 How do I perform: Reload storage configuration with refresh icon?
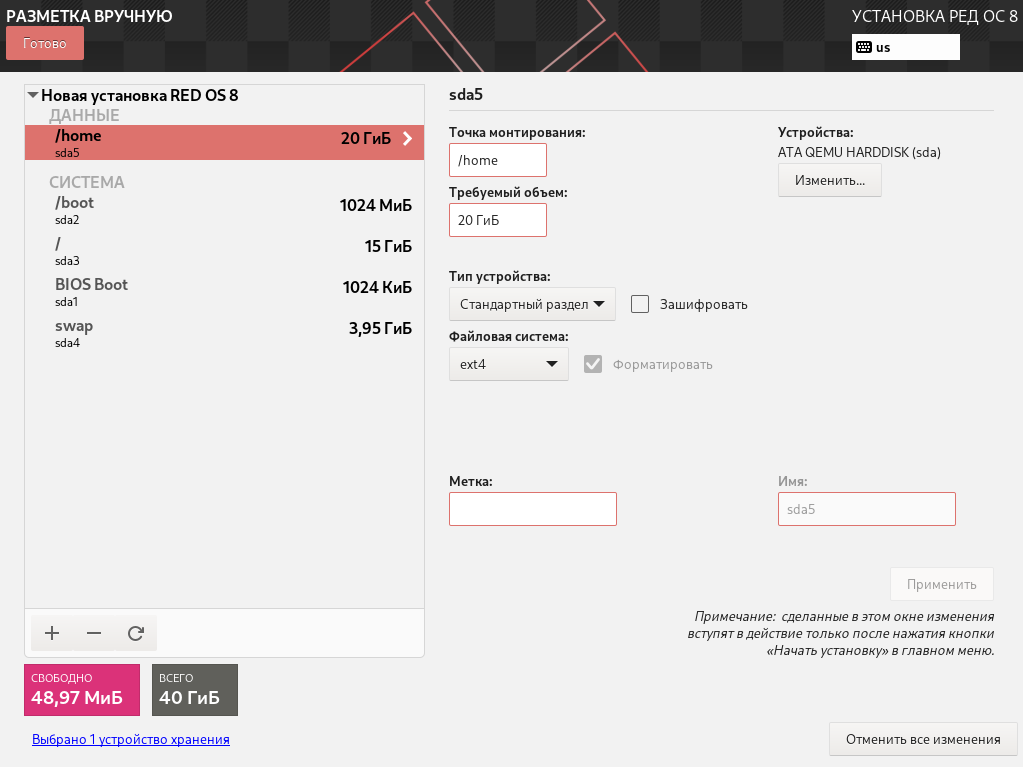tap(136, 633)
